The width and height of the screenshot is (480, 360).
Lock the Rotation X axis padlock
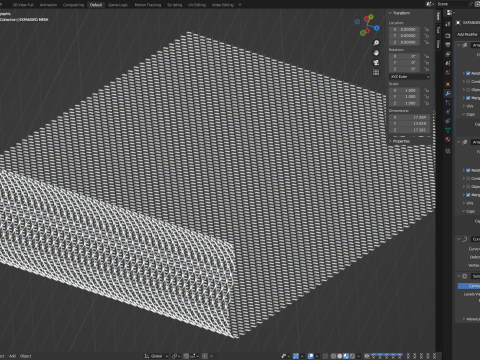click(426, 56)
